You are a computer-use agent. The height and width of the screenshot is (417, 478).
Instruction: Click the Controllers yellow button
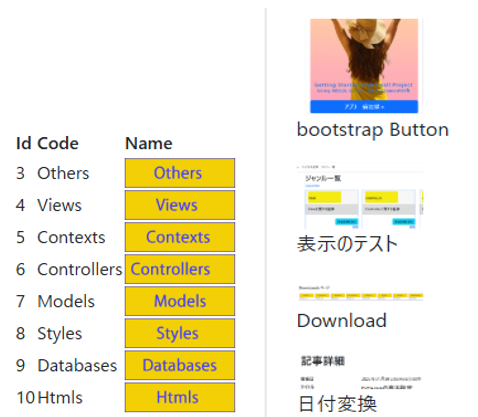click(x=180, y=269)
